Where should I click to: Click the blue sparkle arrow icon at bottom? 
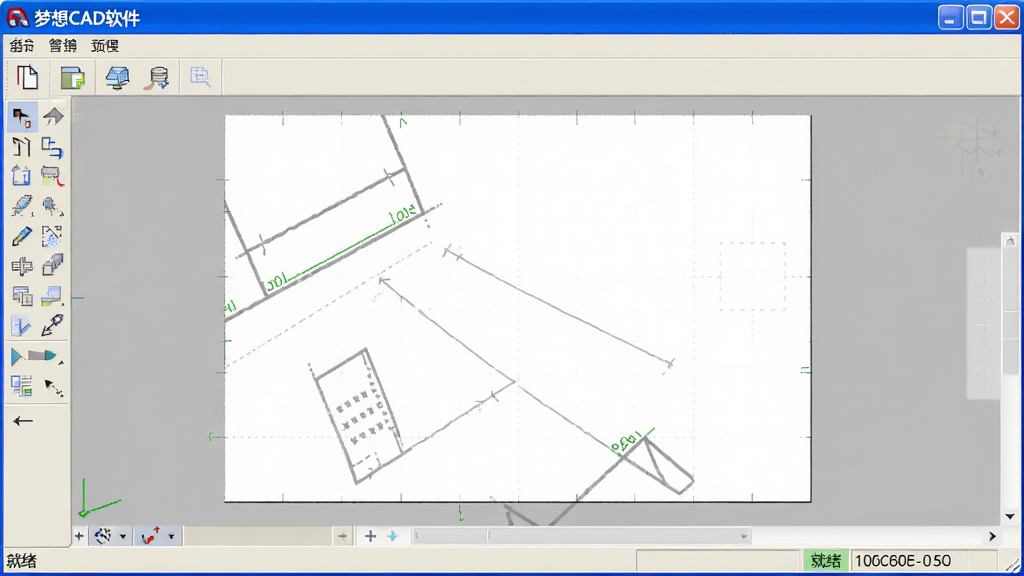[392, 536]
